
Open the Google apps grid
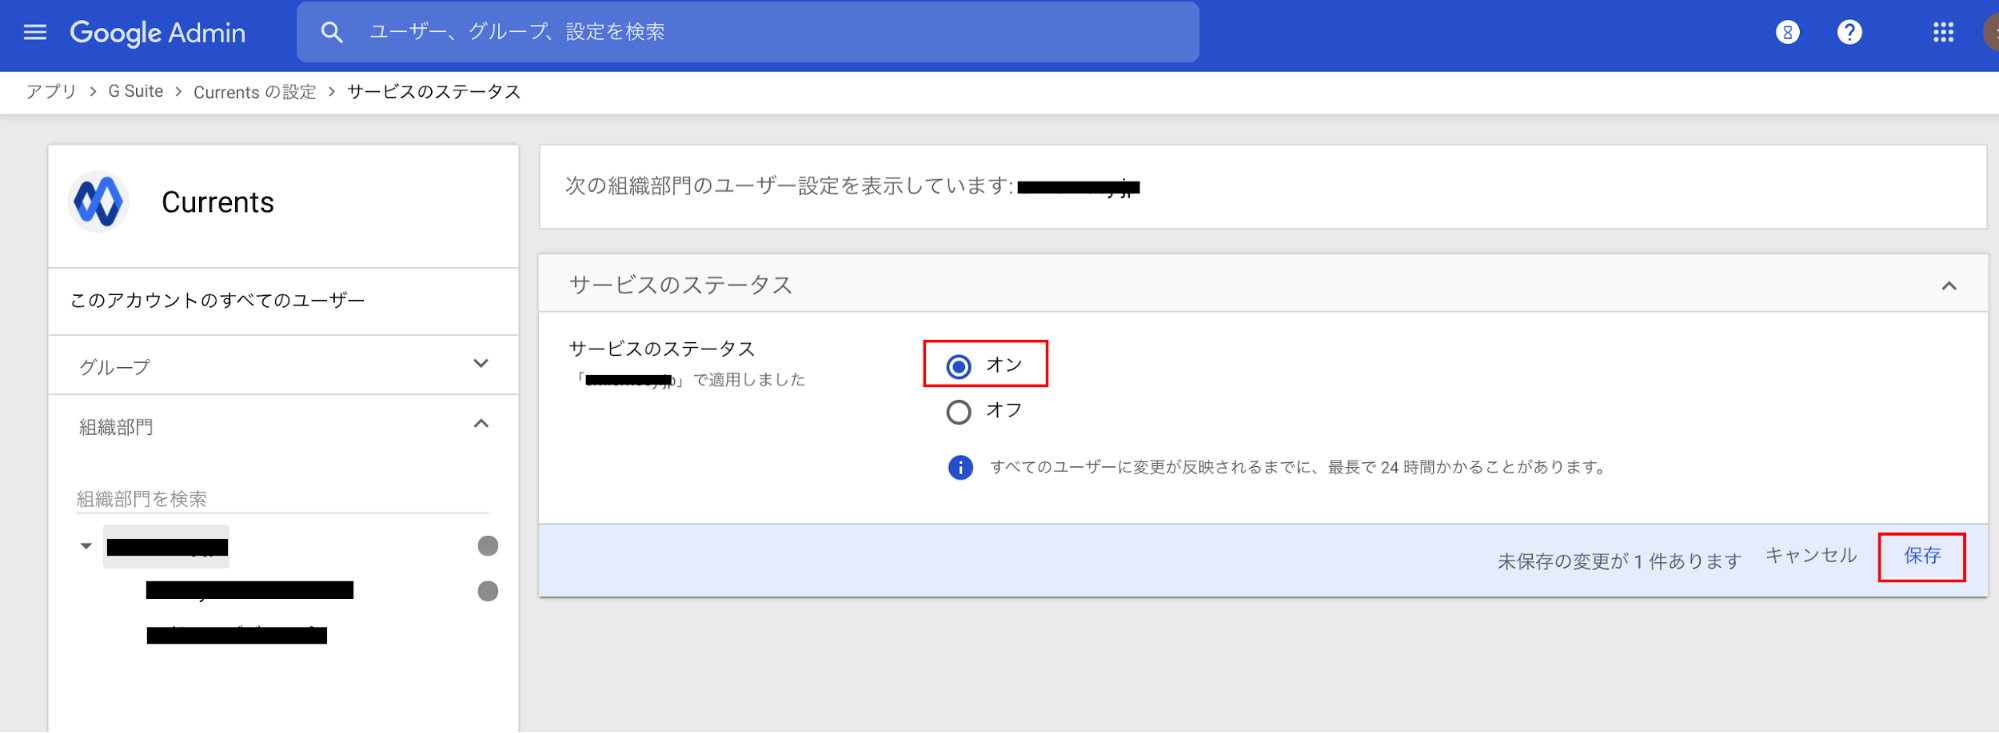[1943, 32]
